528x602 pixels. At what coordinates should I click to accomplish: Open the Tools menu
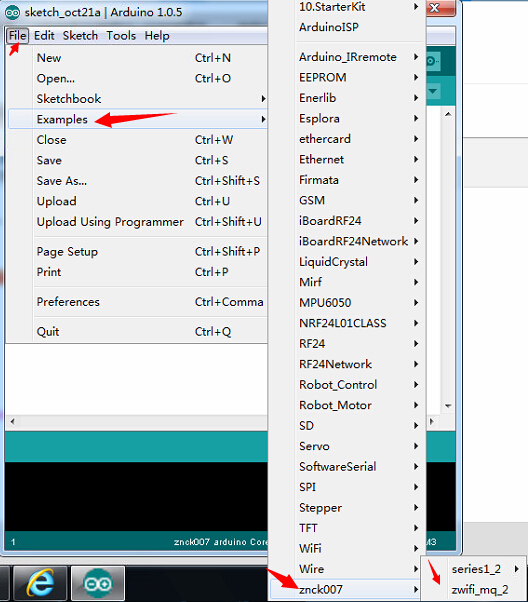121,36
